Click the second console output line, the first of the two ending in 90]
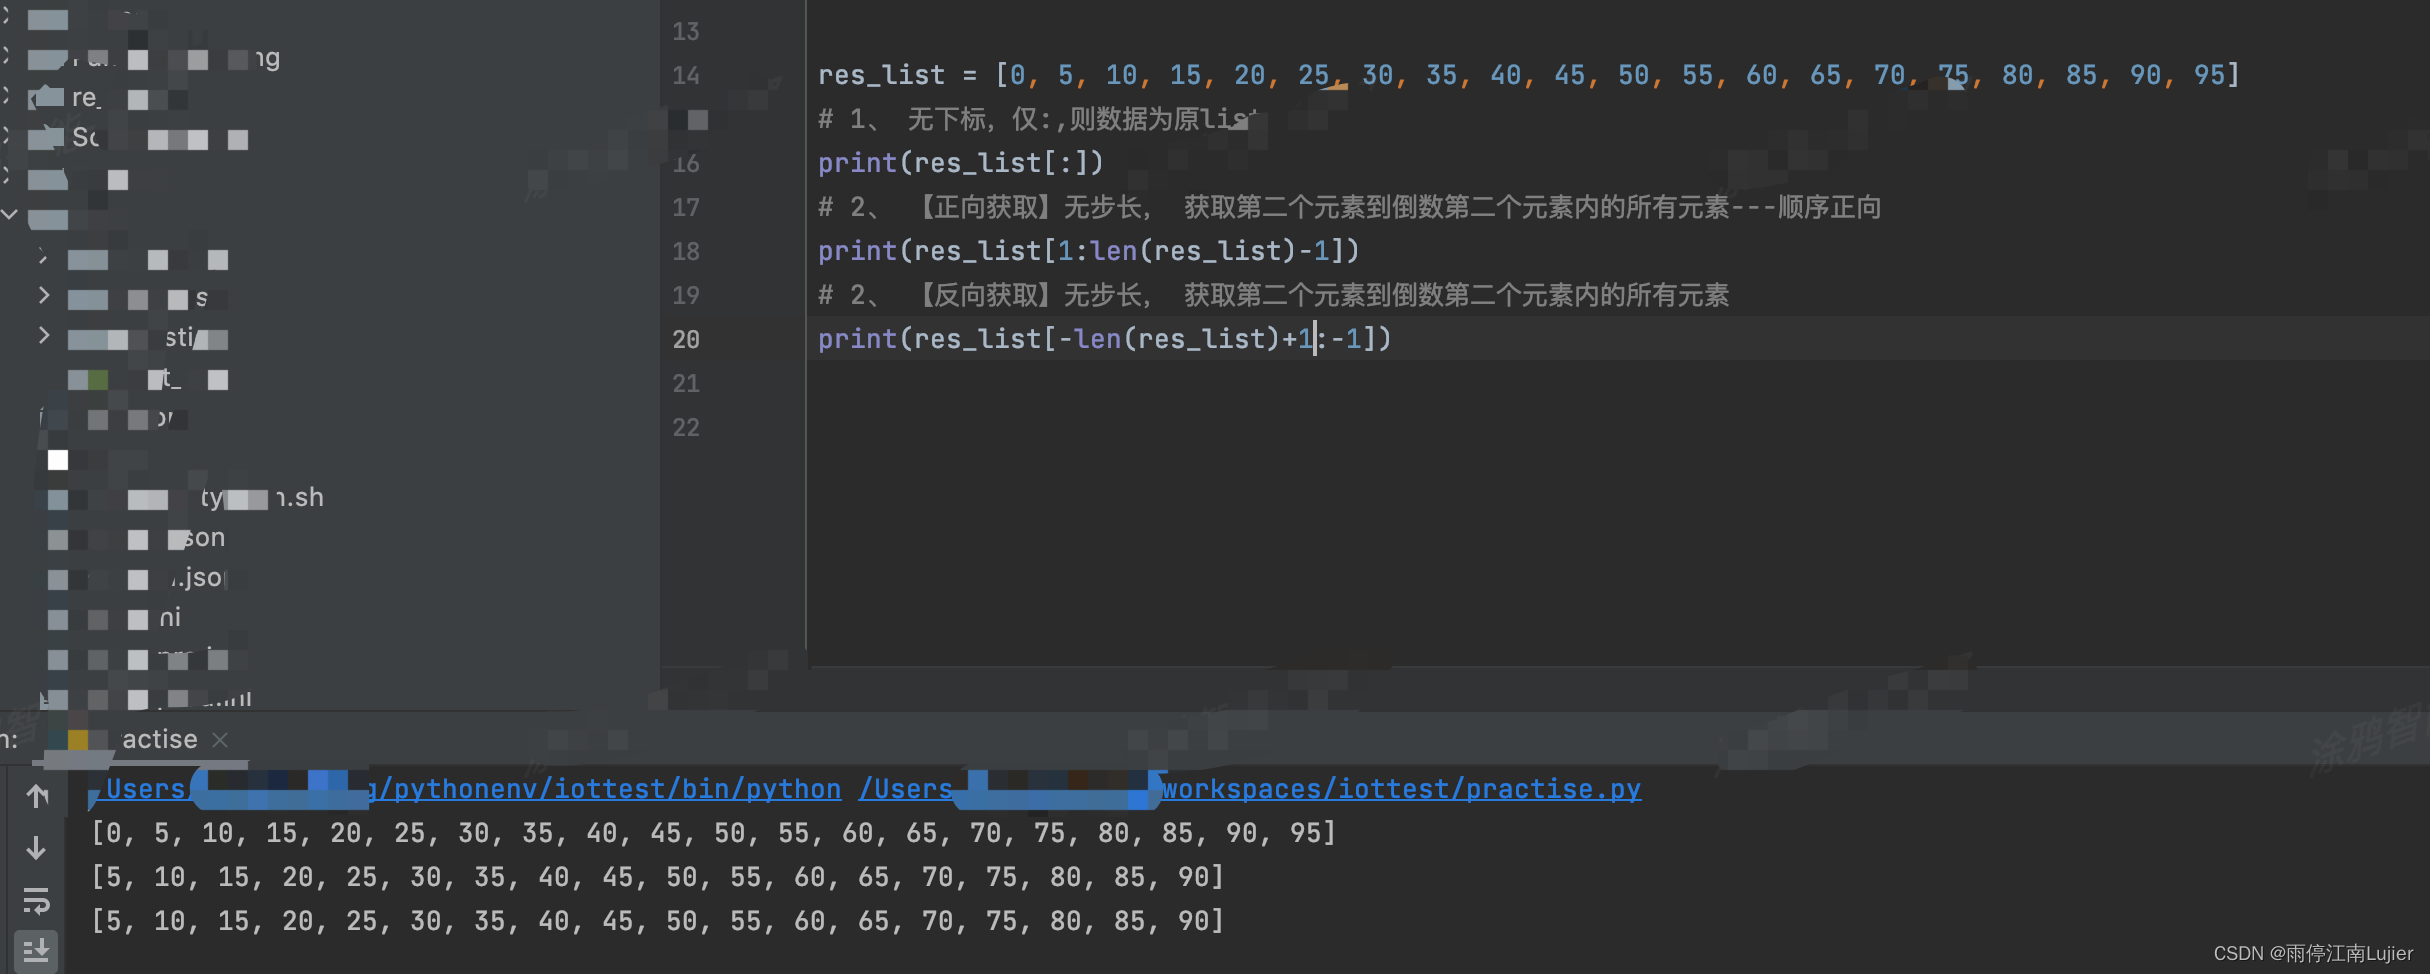The height and width of the screenshot is (974, 2430). pyautogui.click(x=657, y=877)
